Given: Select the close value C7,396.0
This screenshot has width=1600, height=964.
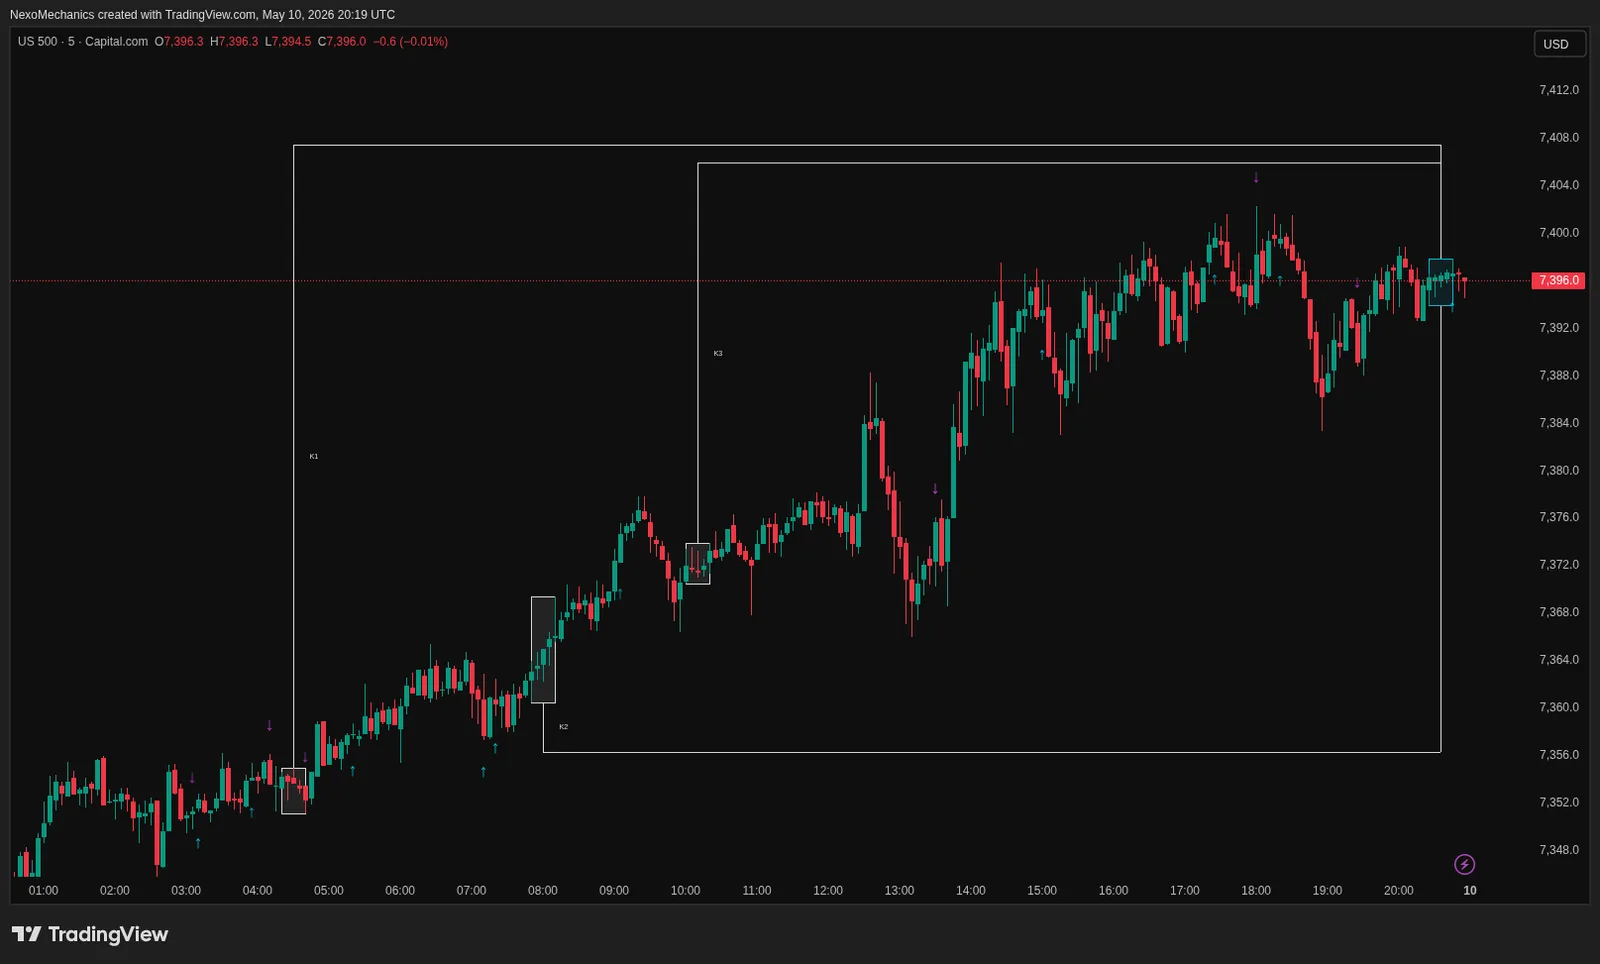Looking at the screenshot, I should (x=342, y=42).
